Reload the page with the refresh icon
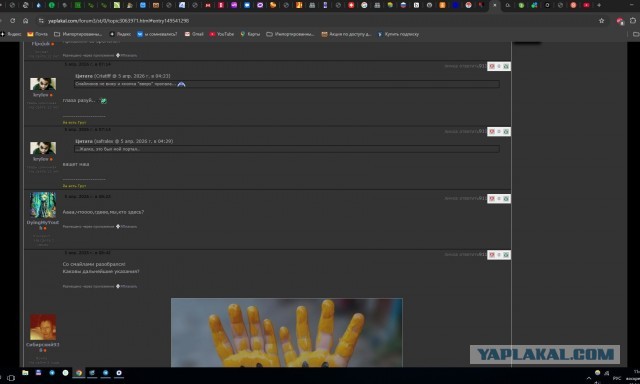The image size is (640, 384). [13, 20]
